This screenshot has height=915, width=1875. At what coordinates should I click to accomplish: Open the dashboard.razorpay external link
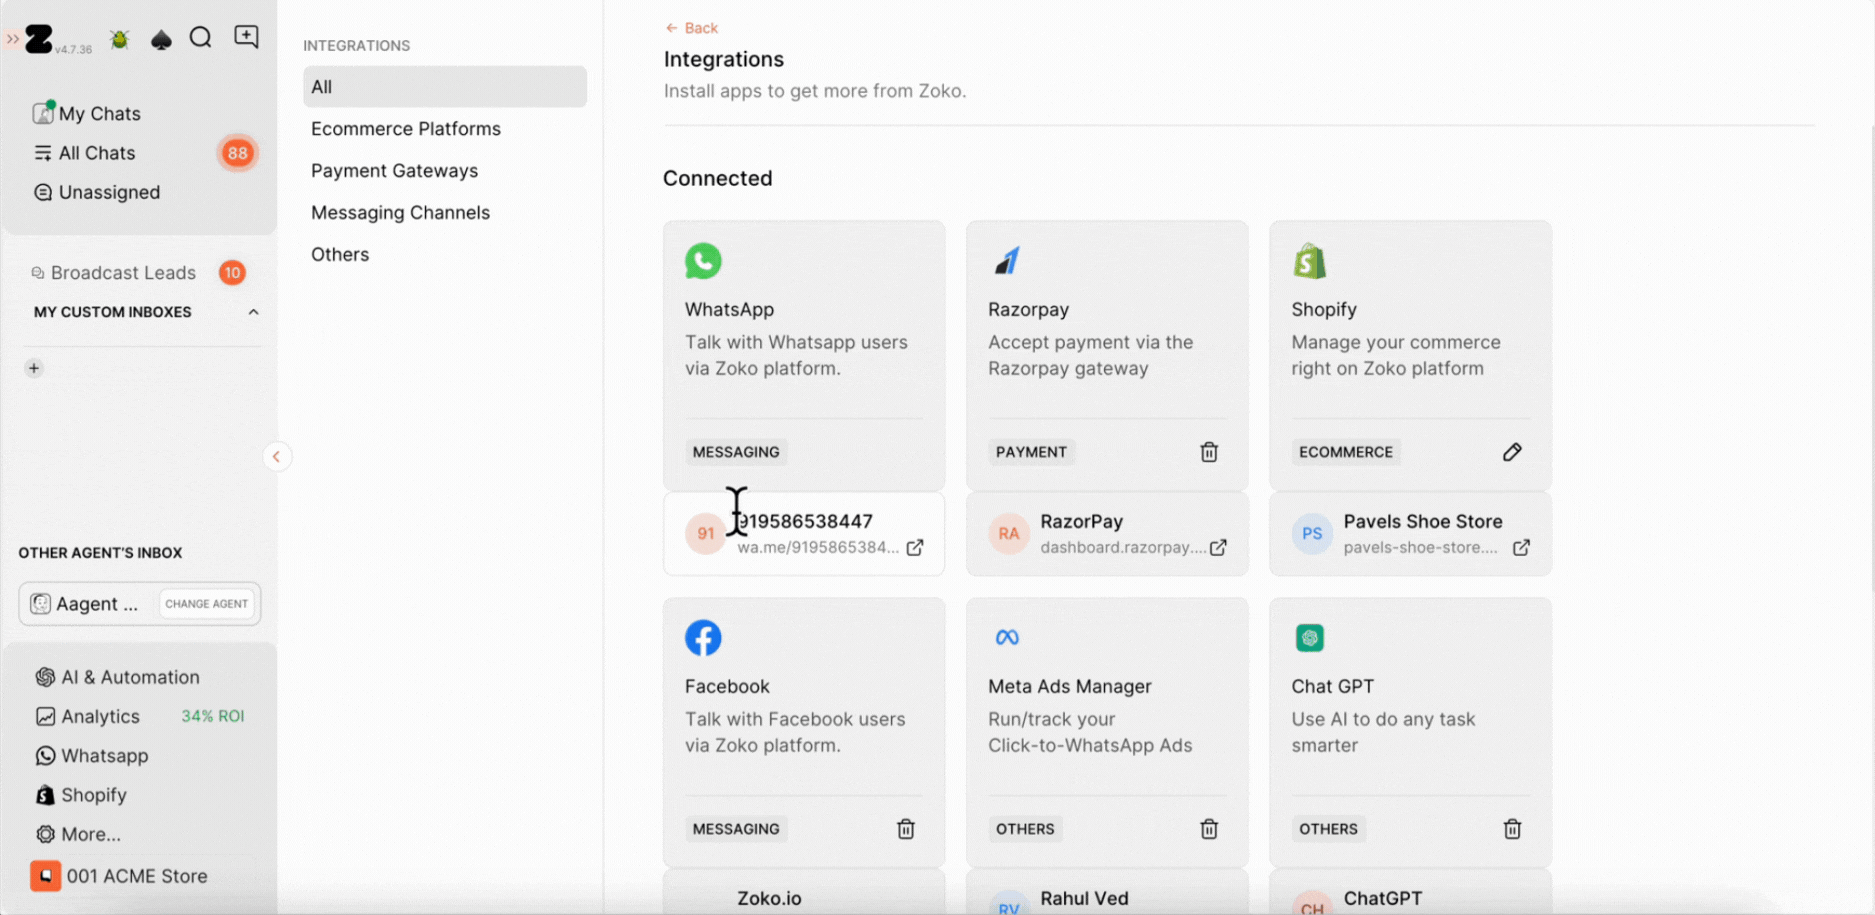(1218, 548)
